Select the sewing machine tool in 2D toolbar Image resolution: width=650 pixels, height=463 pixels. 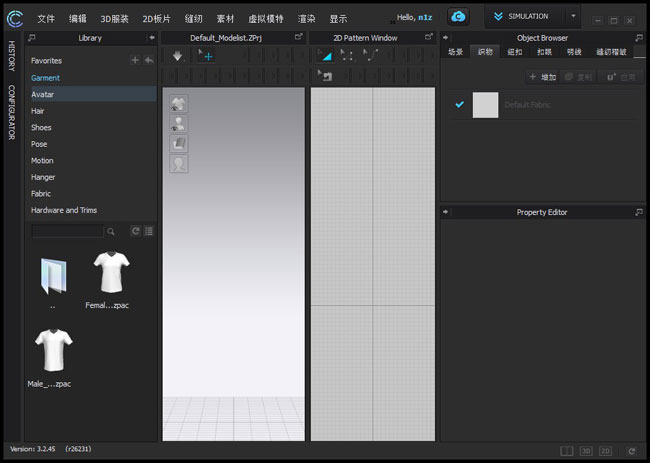tap(325, 75)
